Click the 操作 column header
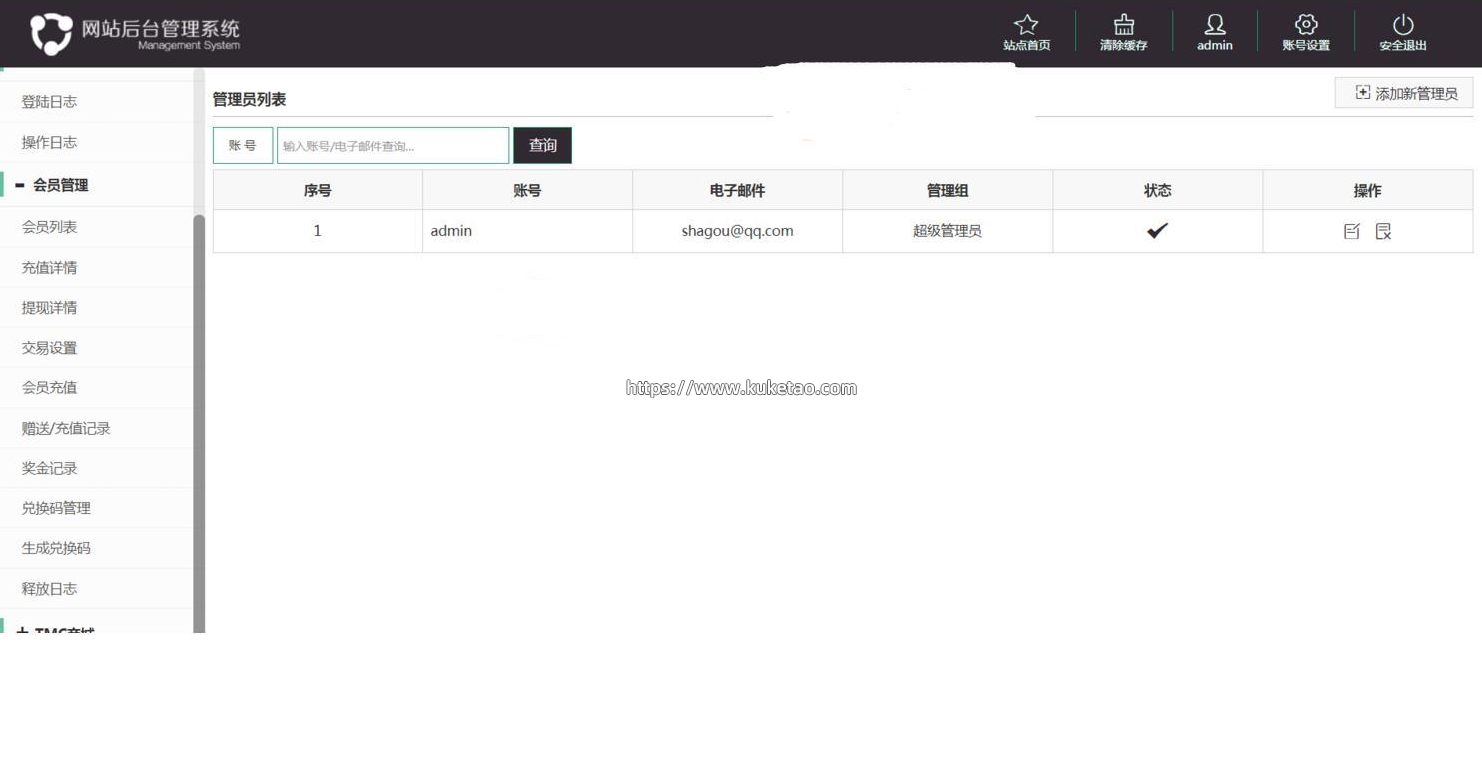Screen dimensions: 1482x776 coord(1367,190)
